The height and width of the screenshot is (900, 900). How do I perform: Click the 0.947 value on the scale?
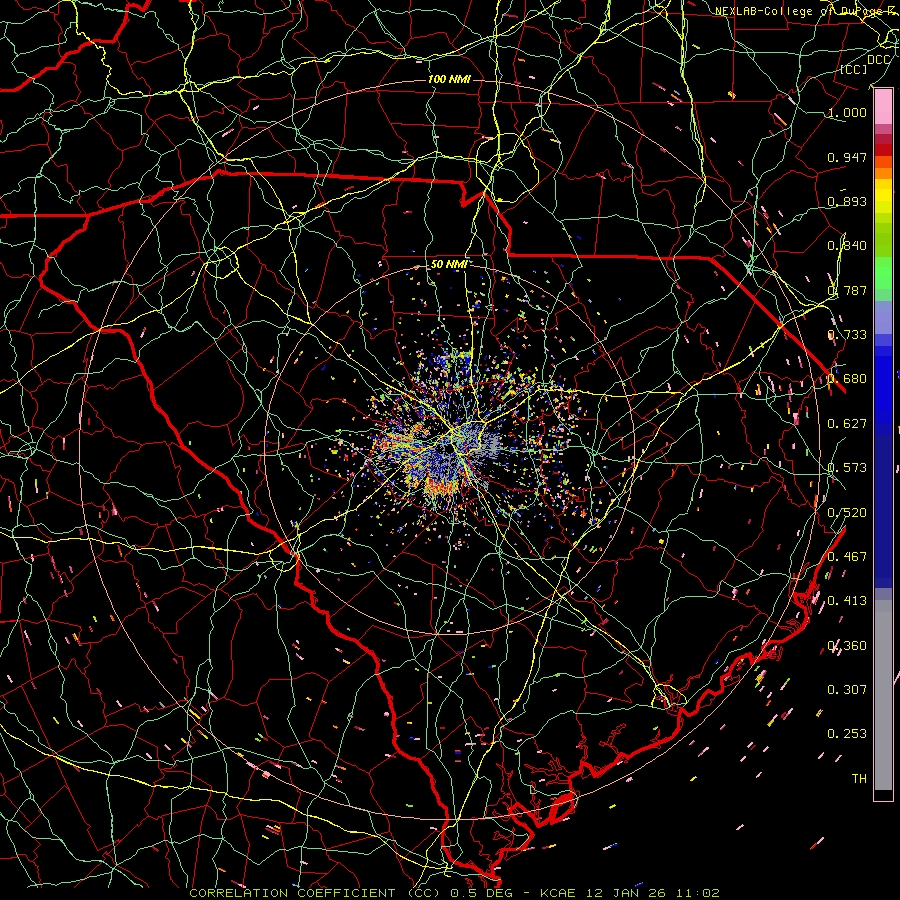(847, 157)
